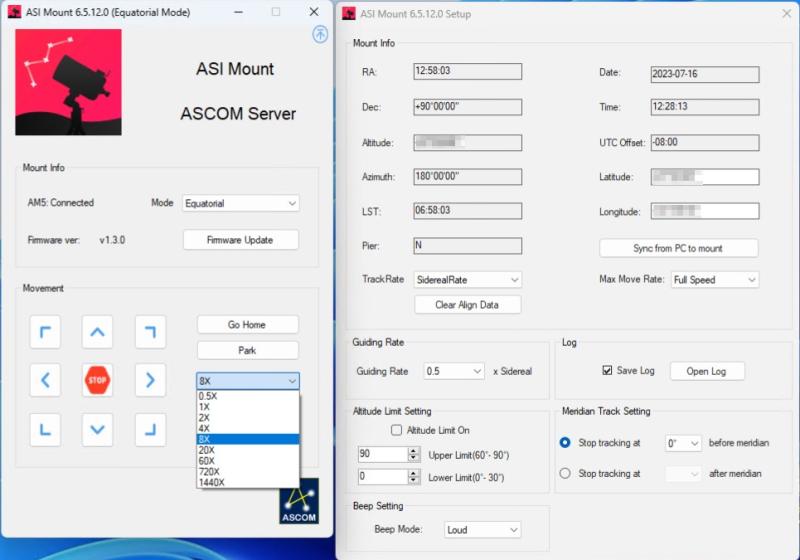Image resolution: width=800 pixels, height=560 pixels.
Task: Click the RA value field
Action: (467, 71)
